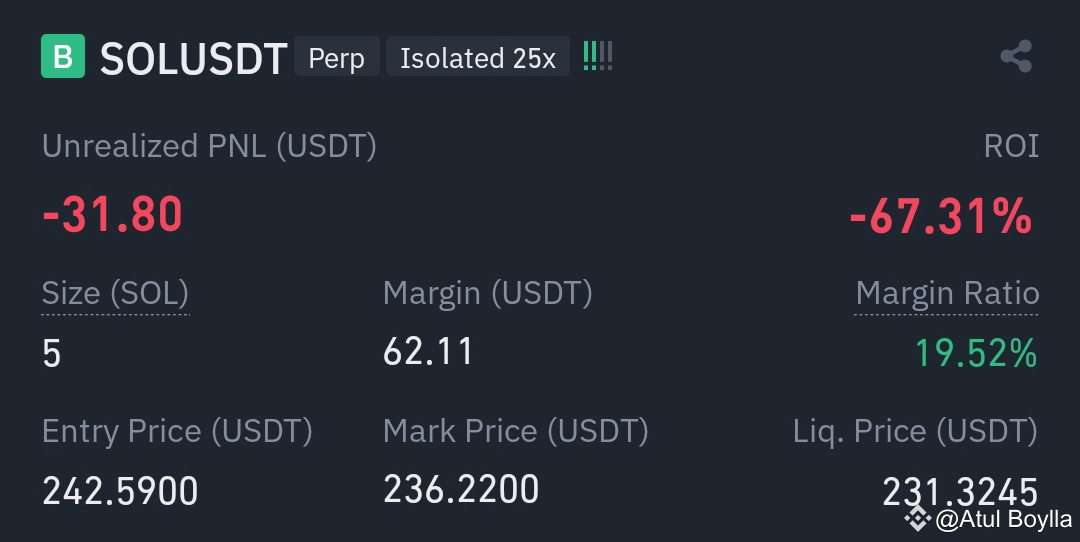Click the Entry Price 242.5900 value
Image resolution: width=1080 pixels, height=542 pixels.
(121, 491)
